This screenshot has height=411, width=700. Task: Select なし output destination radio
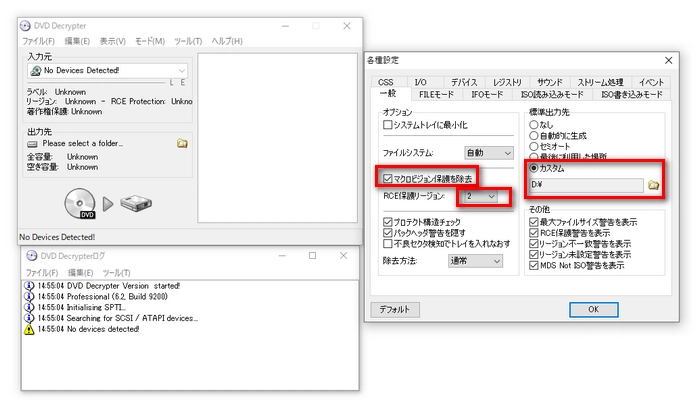[x=533, y=125]
